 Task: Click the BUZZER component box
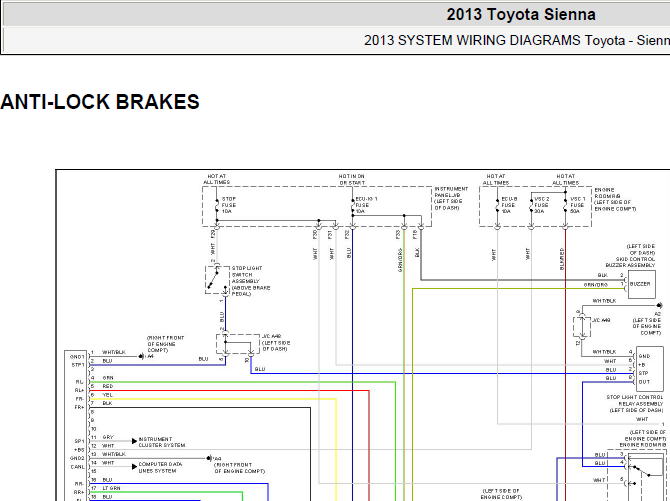point(641,284)
